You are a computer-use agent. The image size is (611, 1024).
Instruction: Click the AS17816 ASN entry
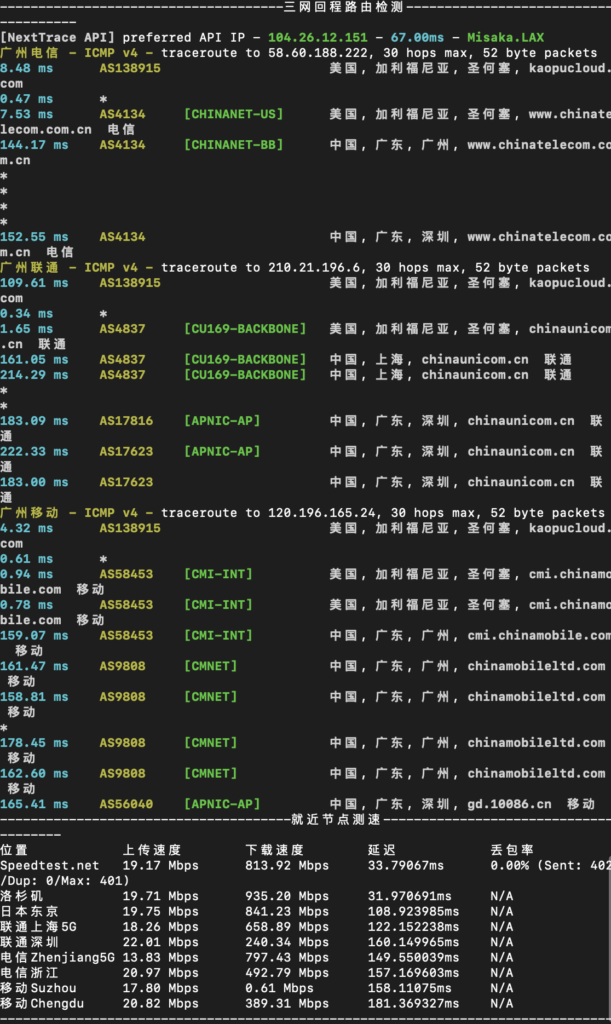tap(126, 421)
